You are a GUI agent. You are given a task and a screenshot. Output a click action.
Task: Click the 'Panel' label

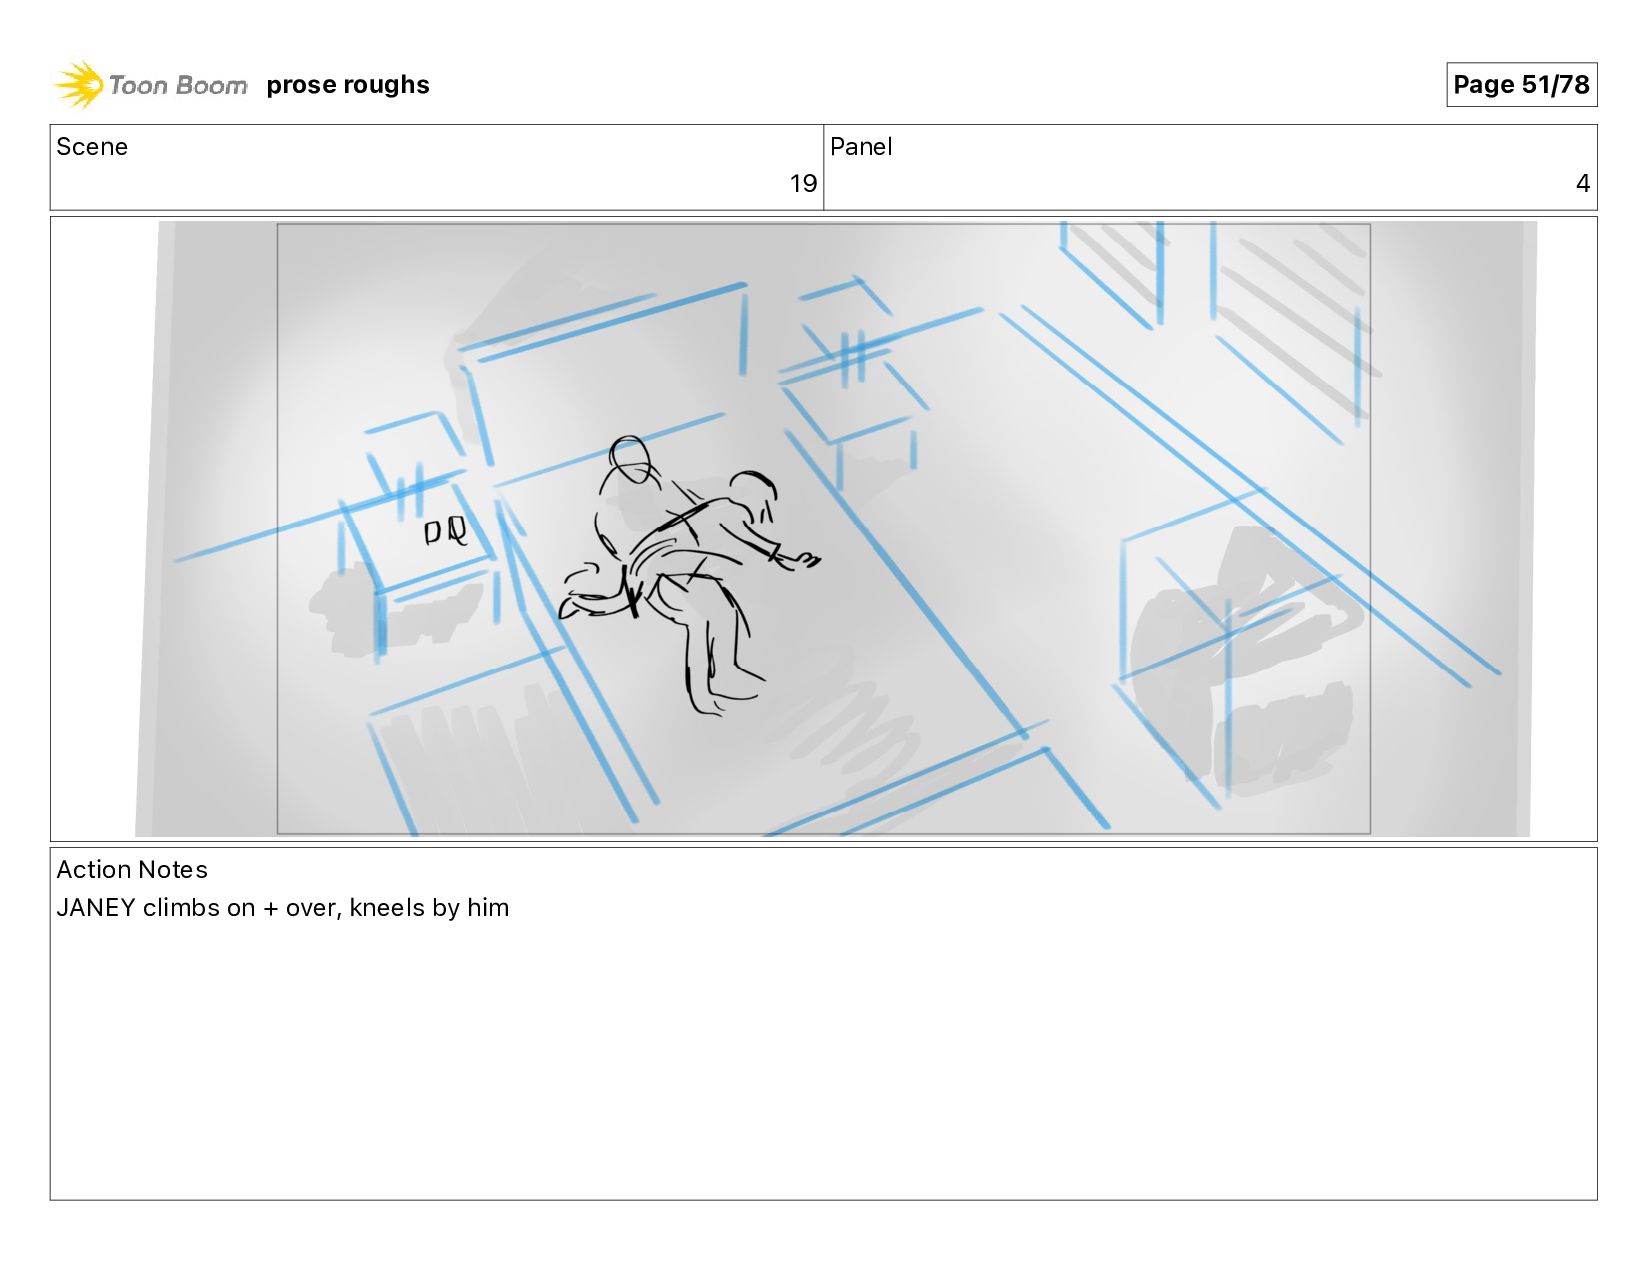tap(861, 147)
